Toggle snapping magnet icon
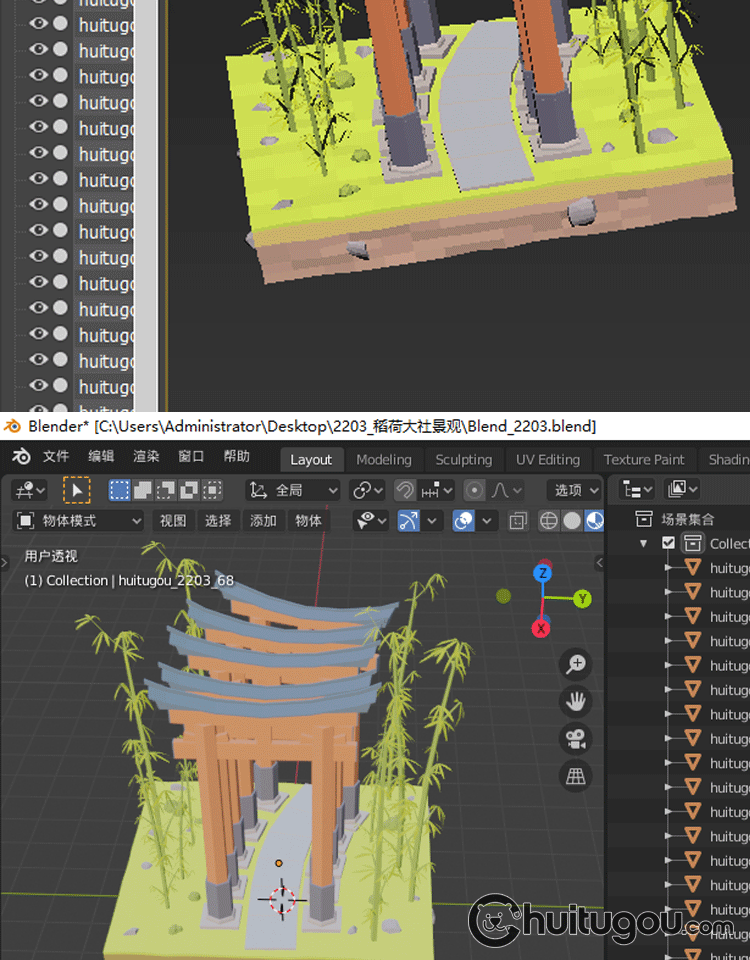This screenshot has width=750, height=960. (405, 490)
